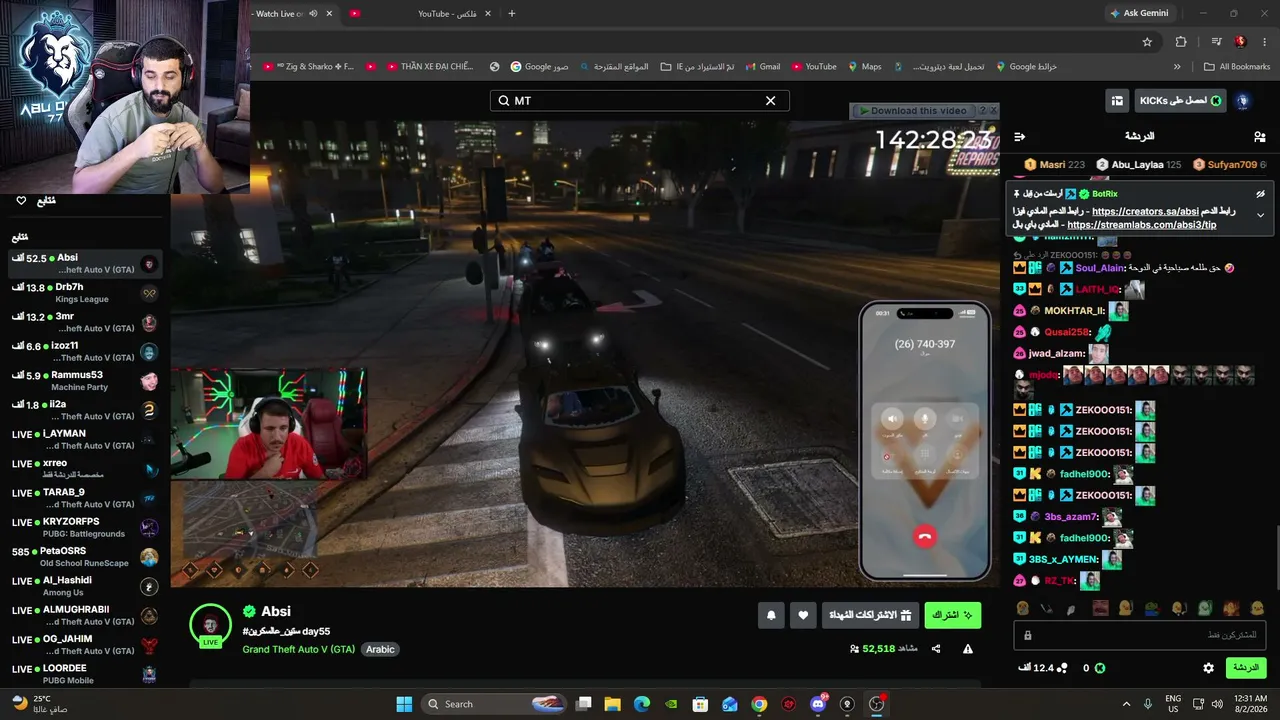This screenshot has width=1280, height=720.
Task: Click the Masri top gifter entry
Action: [1054, 165]
